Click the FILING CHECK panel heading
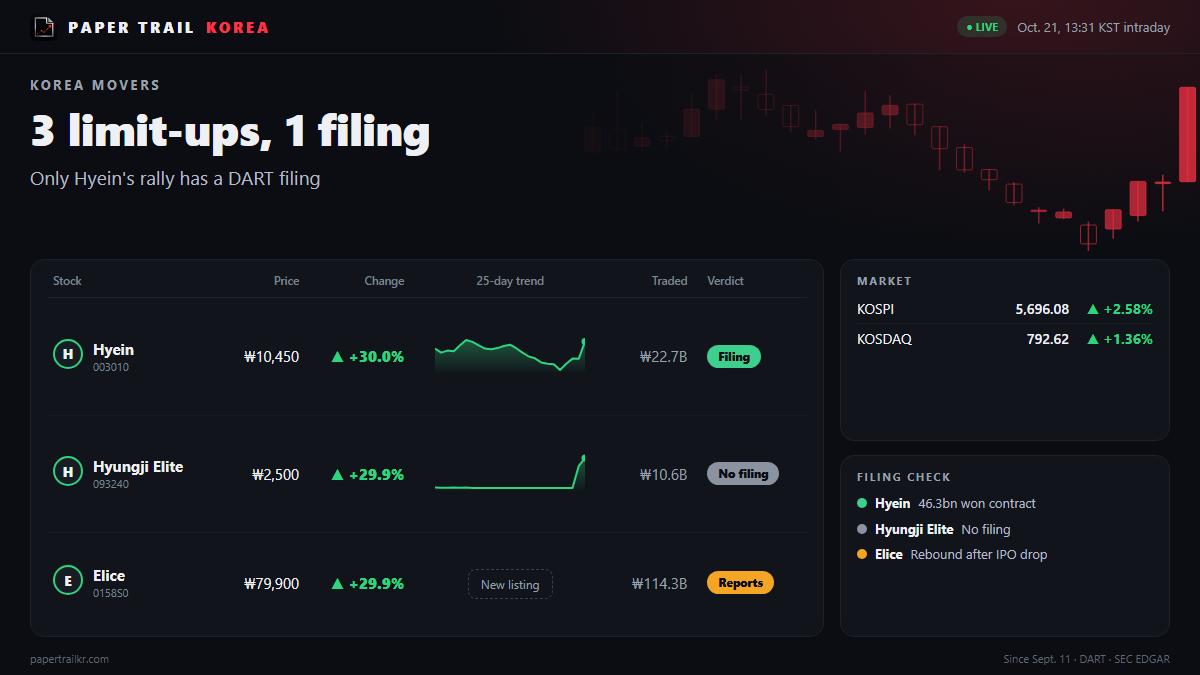1200x675 pixels. 904,478
